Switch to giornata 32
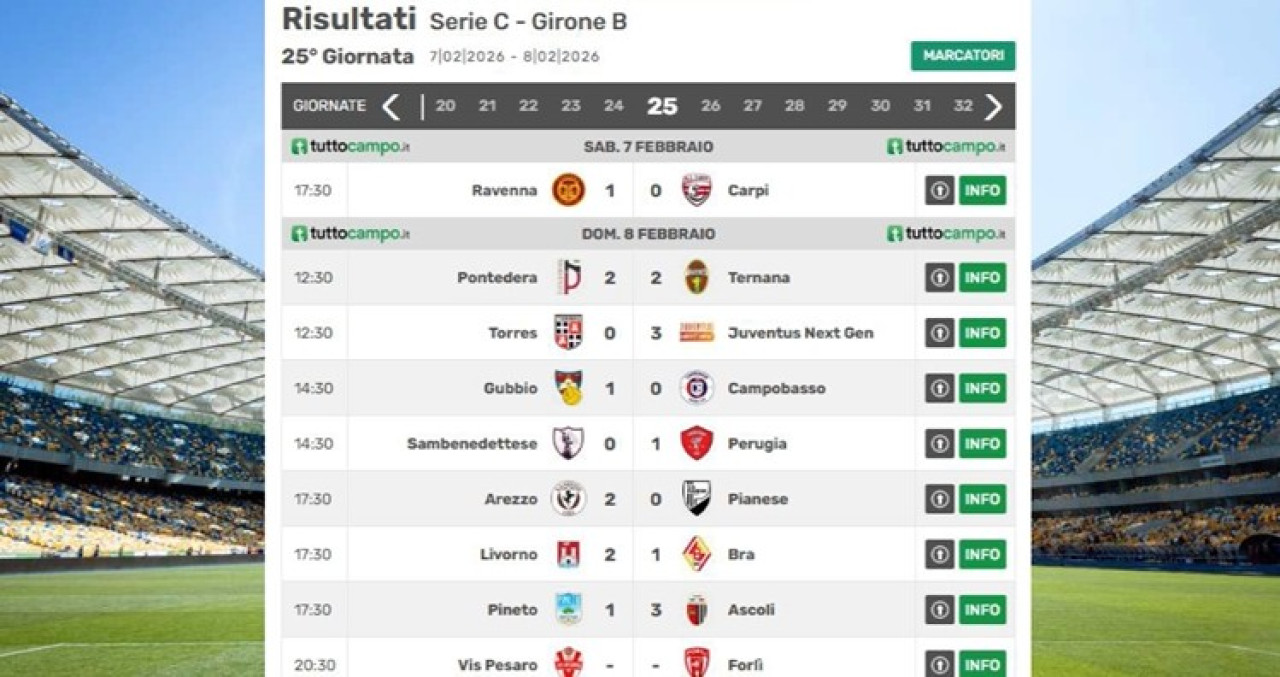 [962, 106]
